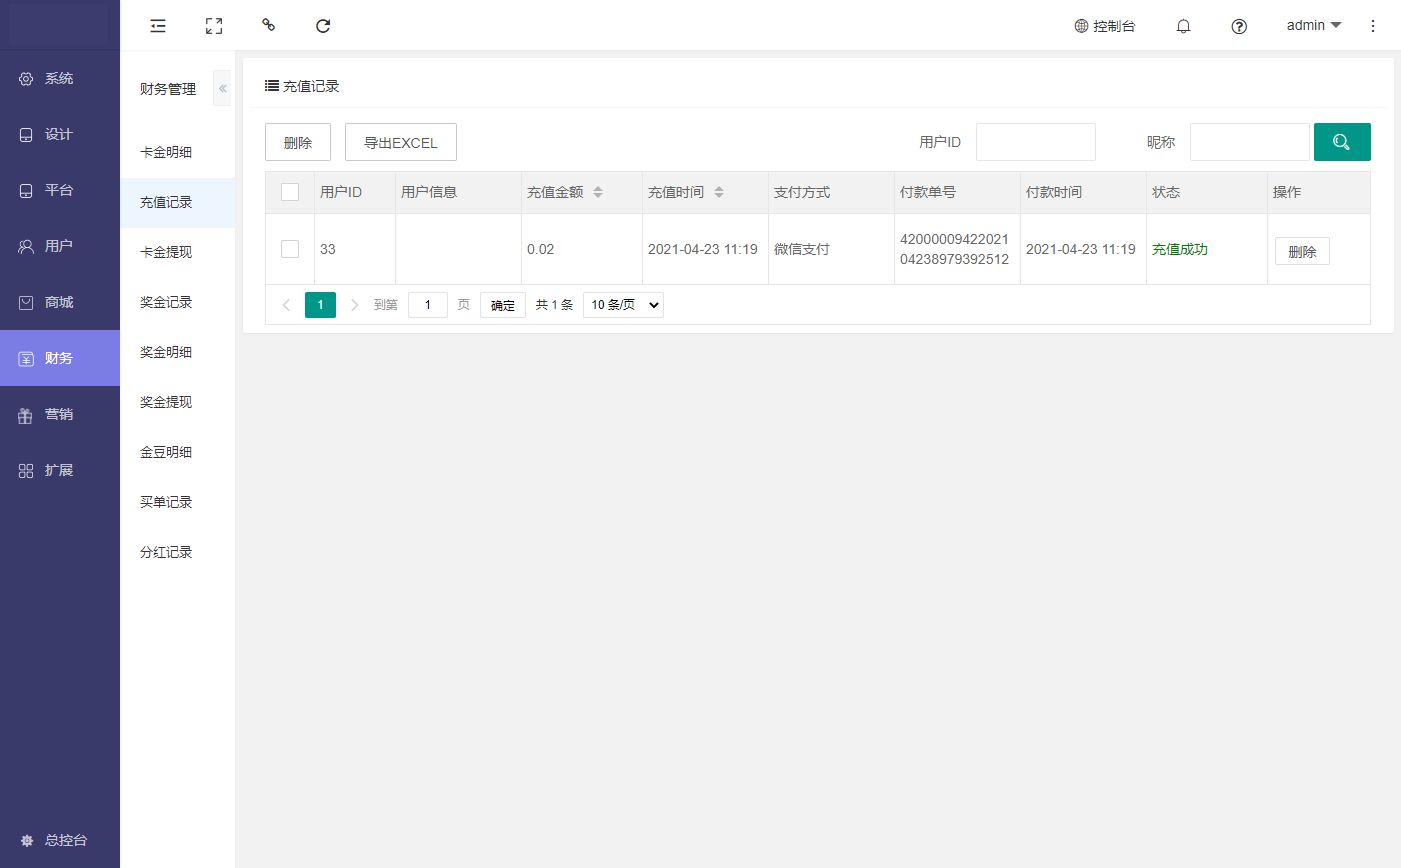Open 卡金提现 in the finance submenu
This screenshot has width=1401, height=868.
pos(166,252)
